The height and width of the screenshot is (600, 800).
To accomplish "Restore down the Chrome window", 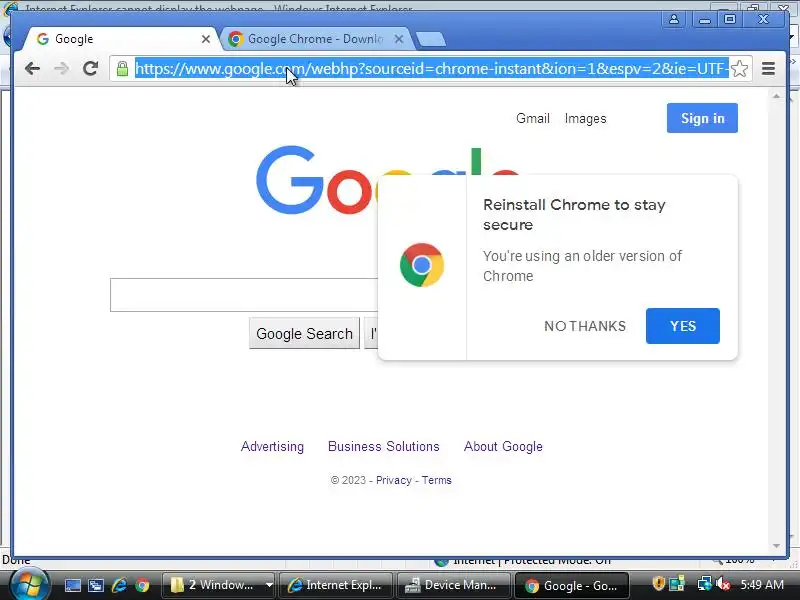I will point(730,20).
